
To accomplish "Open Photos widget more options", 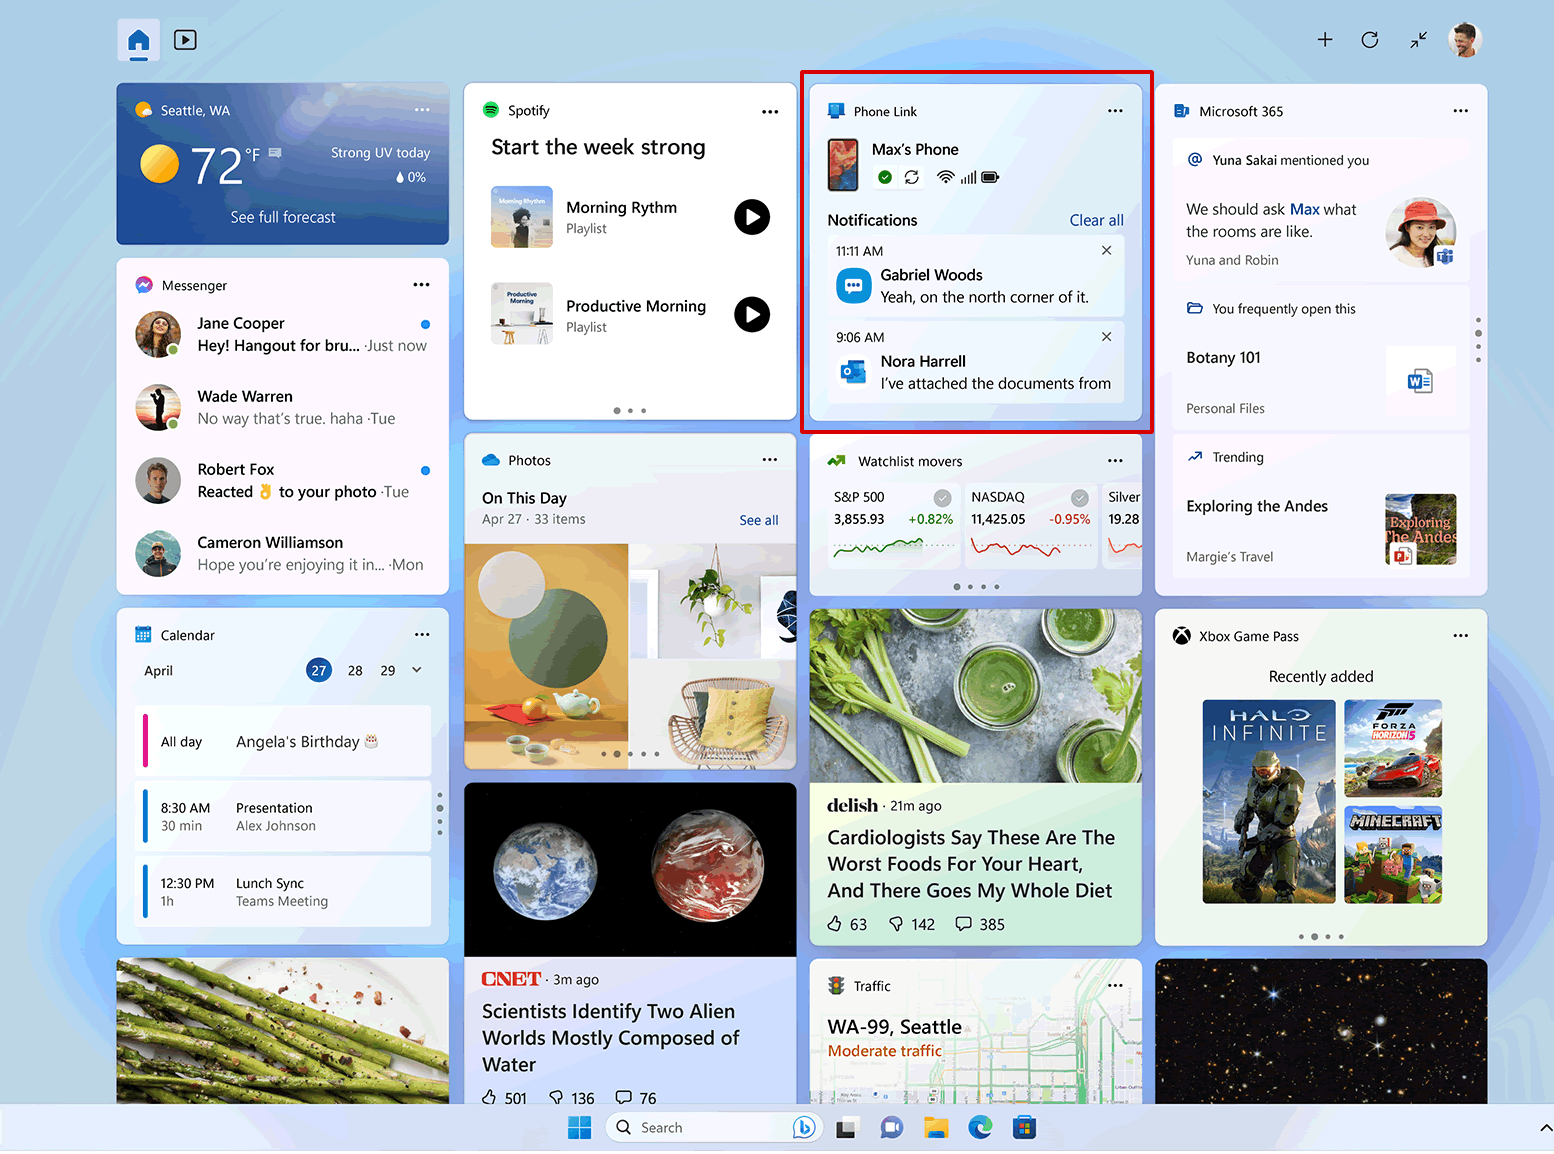I will [x=770, y=460].
